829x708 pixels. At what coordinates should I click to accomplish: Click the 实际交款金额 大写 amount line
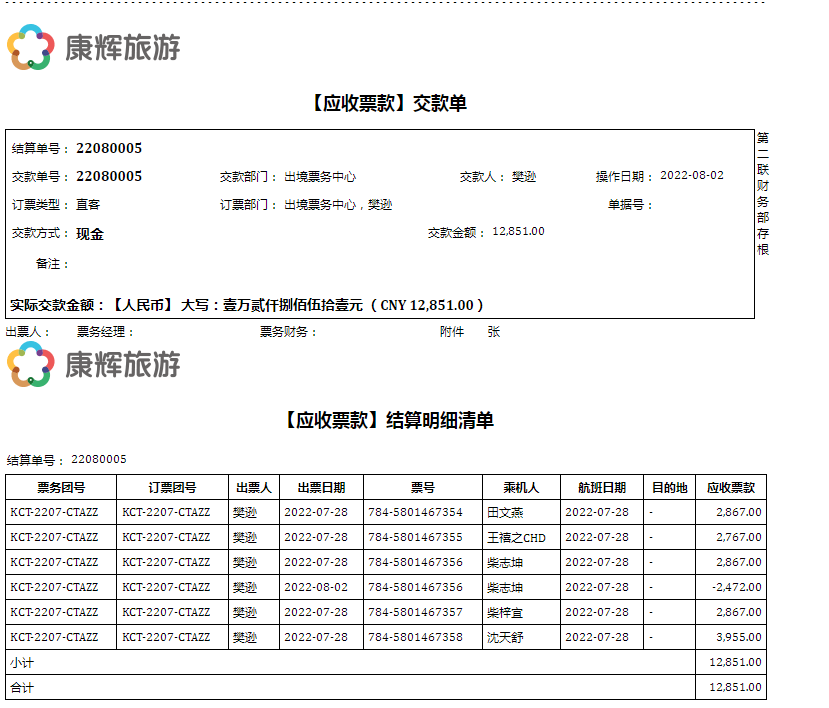point(247,305)
